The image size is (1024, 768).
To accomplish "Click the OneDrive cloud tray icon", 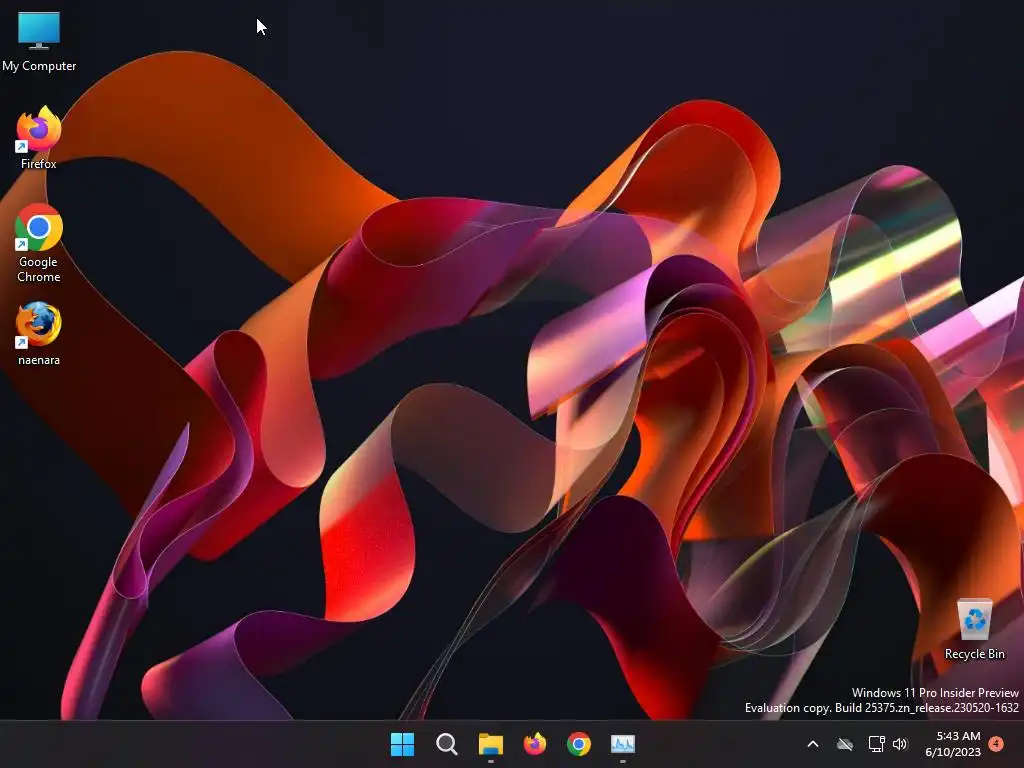I will 844,744.
